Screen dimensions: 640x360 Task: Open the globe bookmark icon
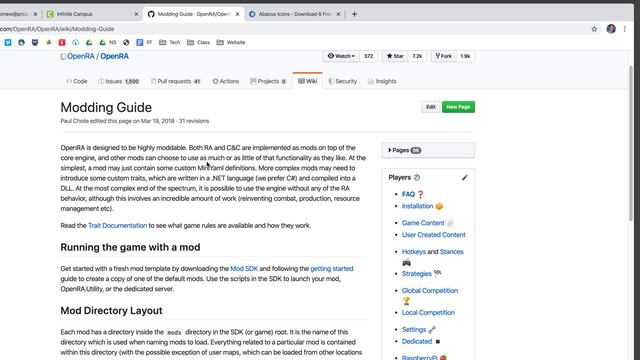[x=126, y=42]
